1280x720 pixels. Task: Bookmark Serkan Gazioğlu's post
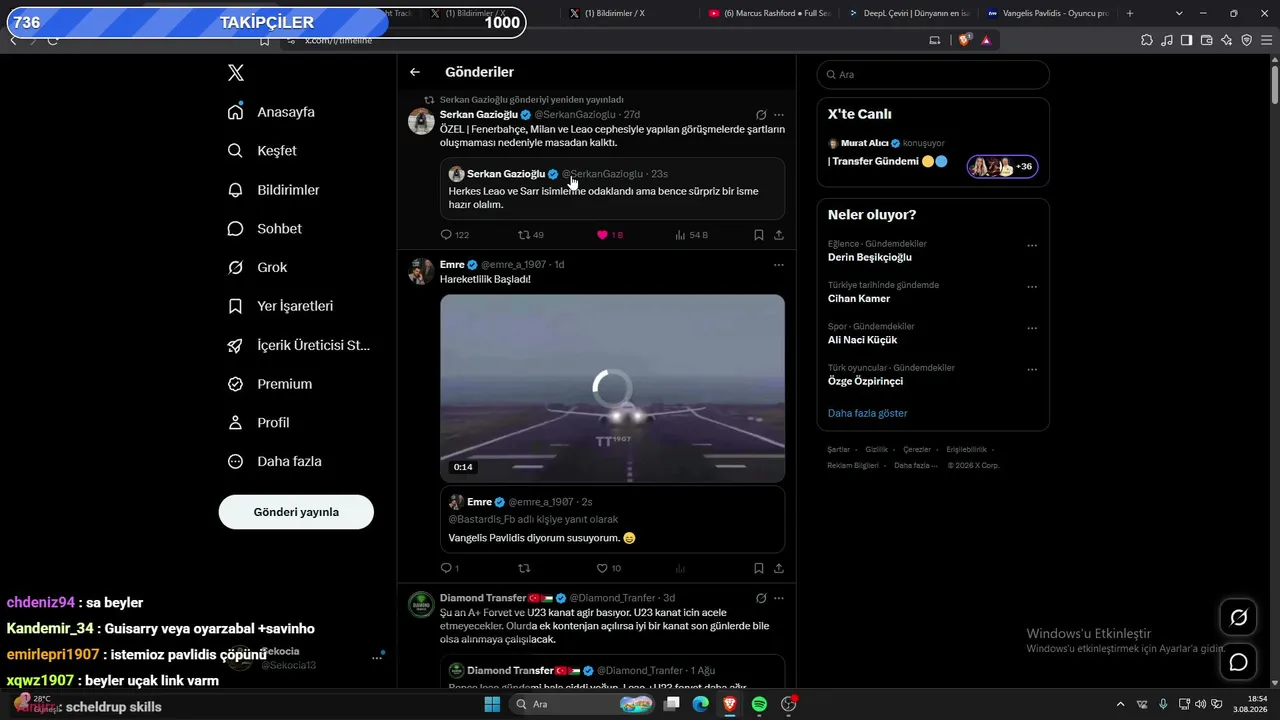pyautogui.click(x=759, y=235)
